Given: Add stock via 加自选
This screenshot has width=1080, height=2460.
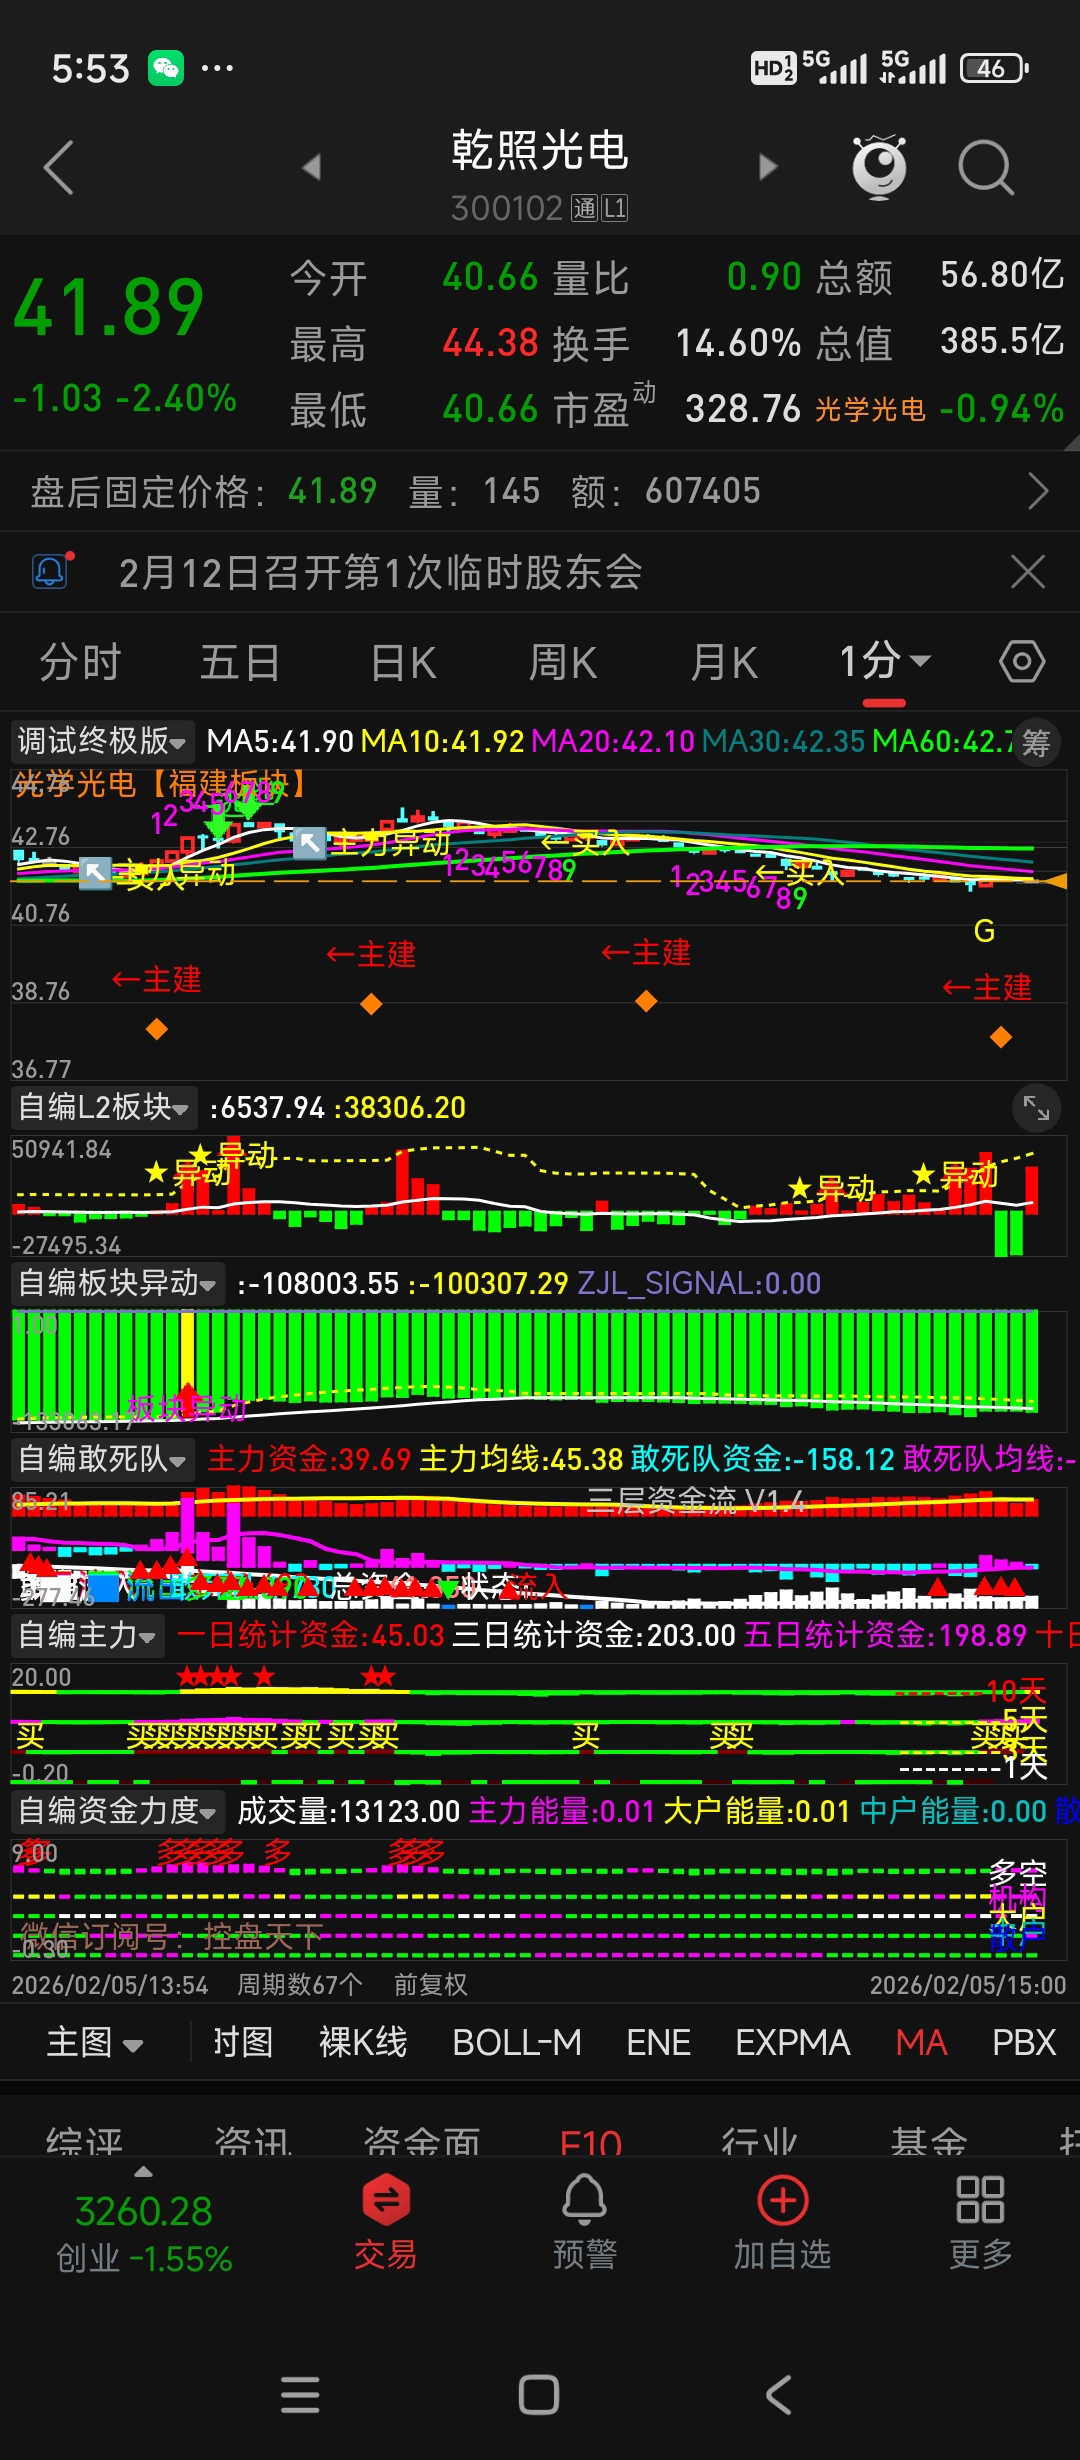Looking at the screenshot, I should [x=783, y=2222].
